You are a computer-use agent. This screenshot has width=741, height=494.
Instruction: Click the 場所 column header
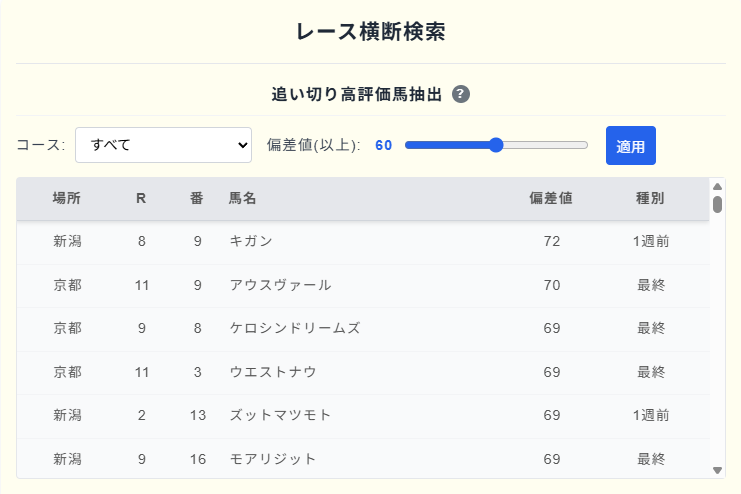pyautogui.click(x=67, y=198)
